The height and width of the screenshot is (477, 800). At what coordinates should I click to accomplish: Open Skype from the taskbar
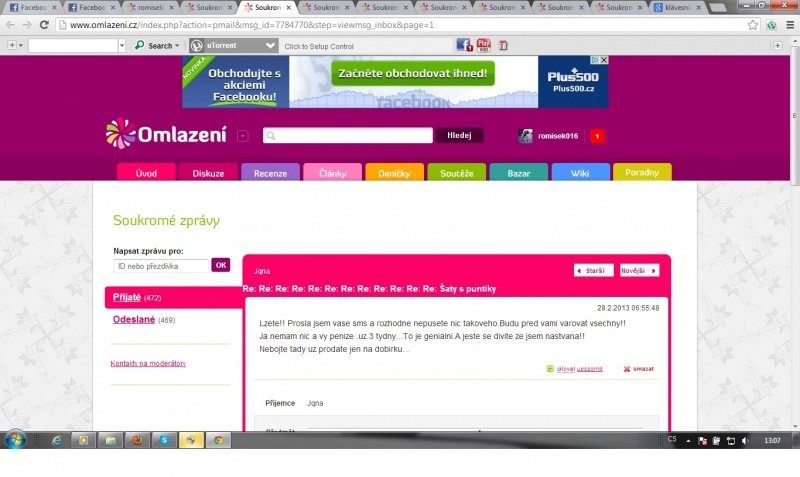(x=162, y=440)
